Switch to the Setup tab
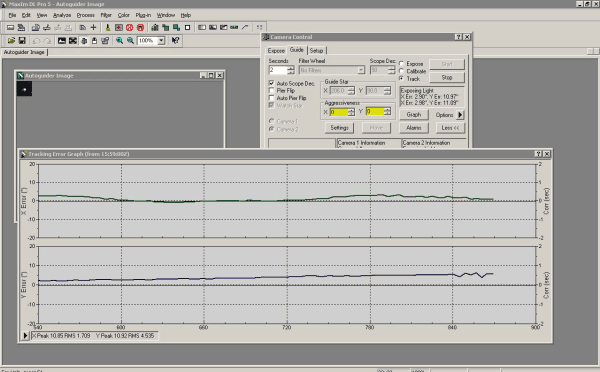Image resolution: width=600 pixels, height=372 pixels. pyautogui.click(x=316, y=51)
